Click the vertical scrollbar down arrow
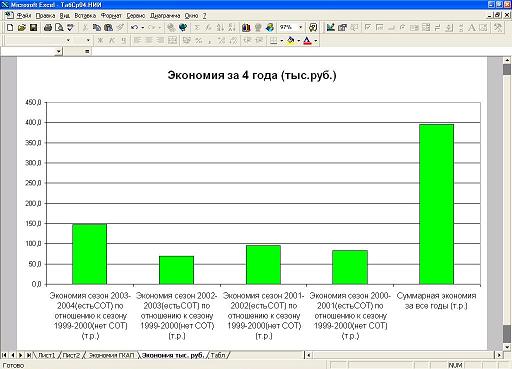Screen dimensions: 512x369 coord(507,347)
